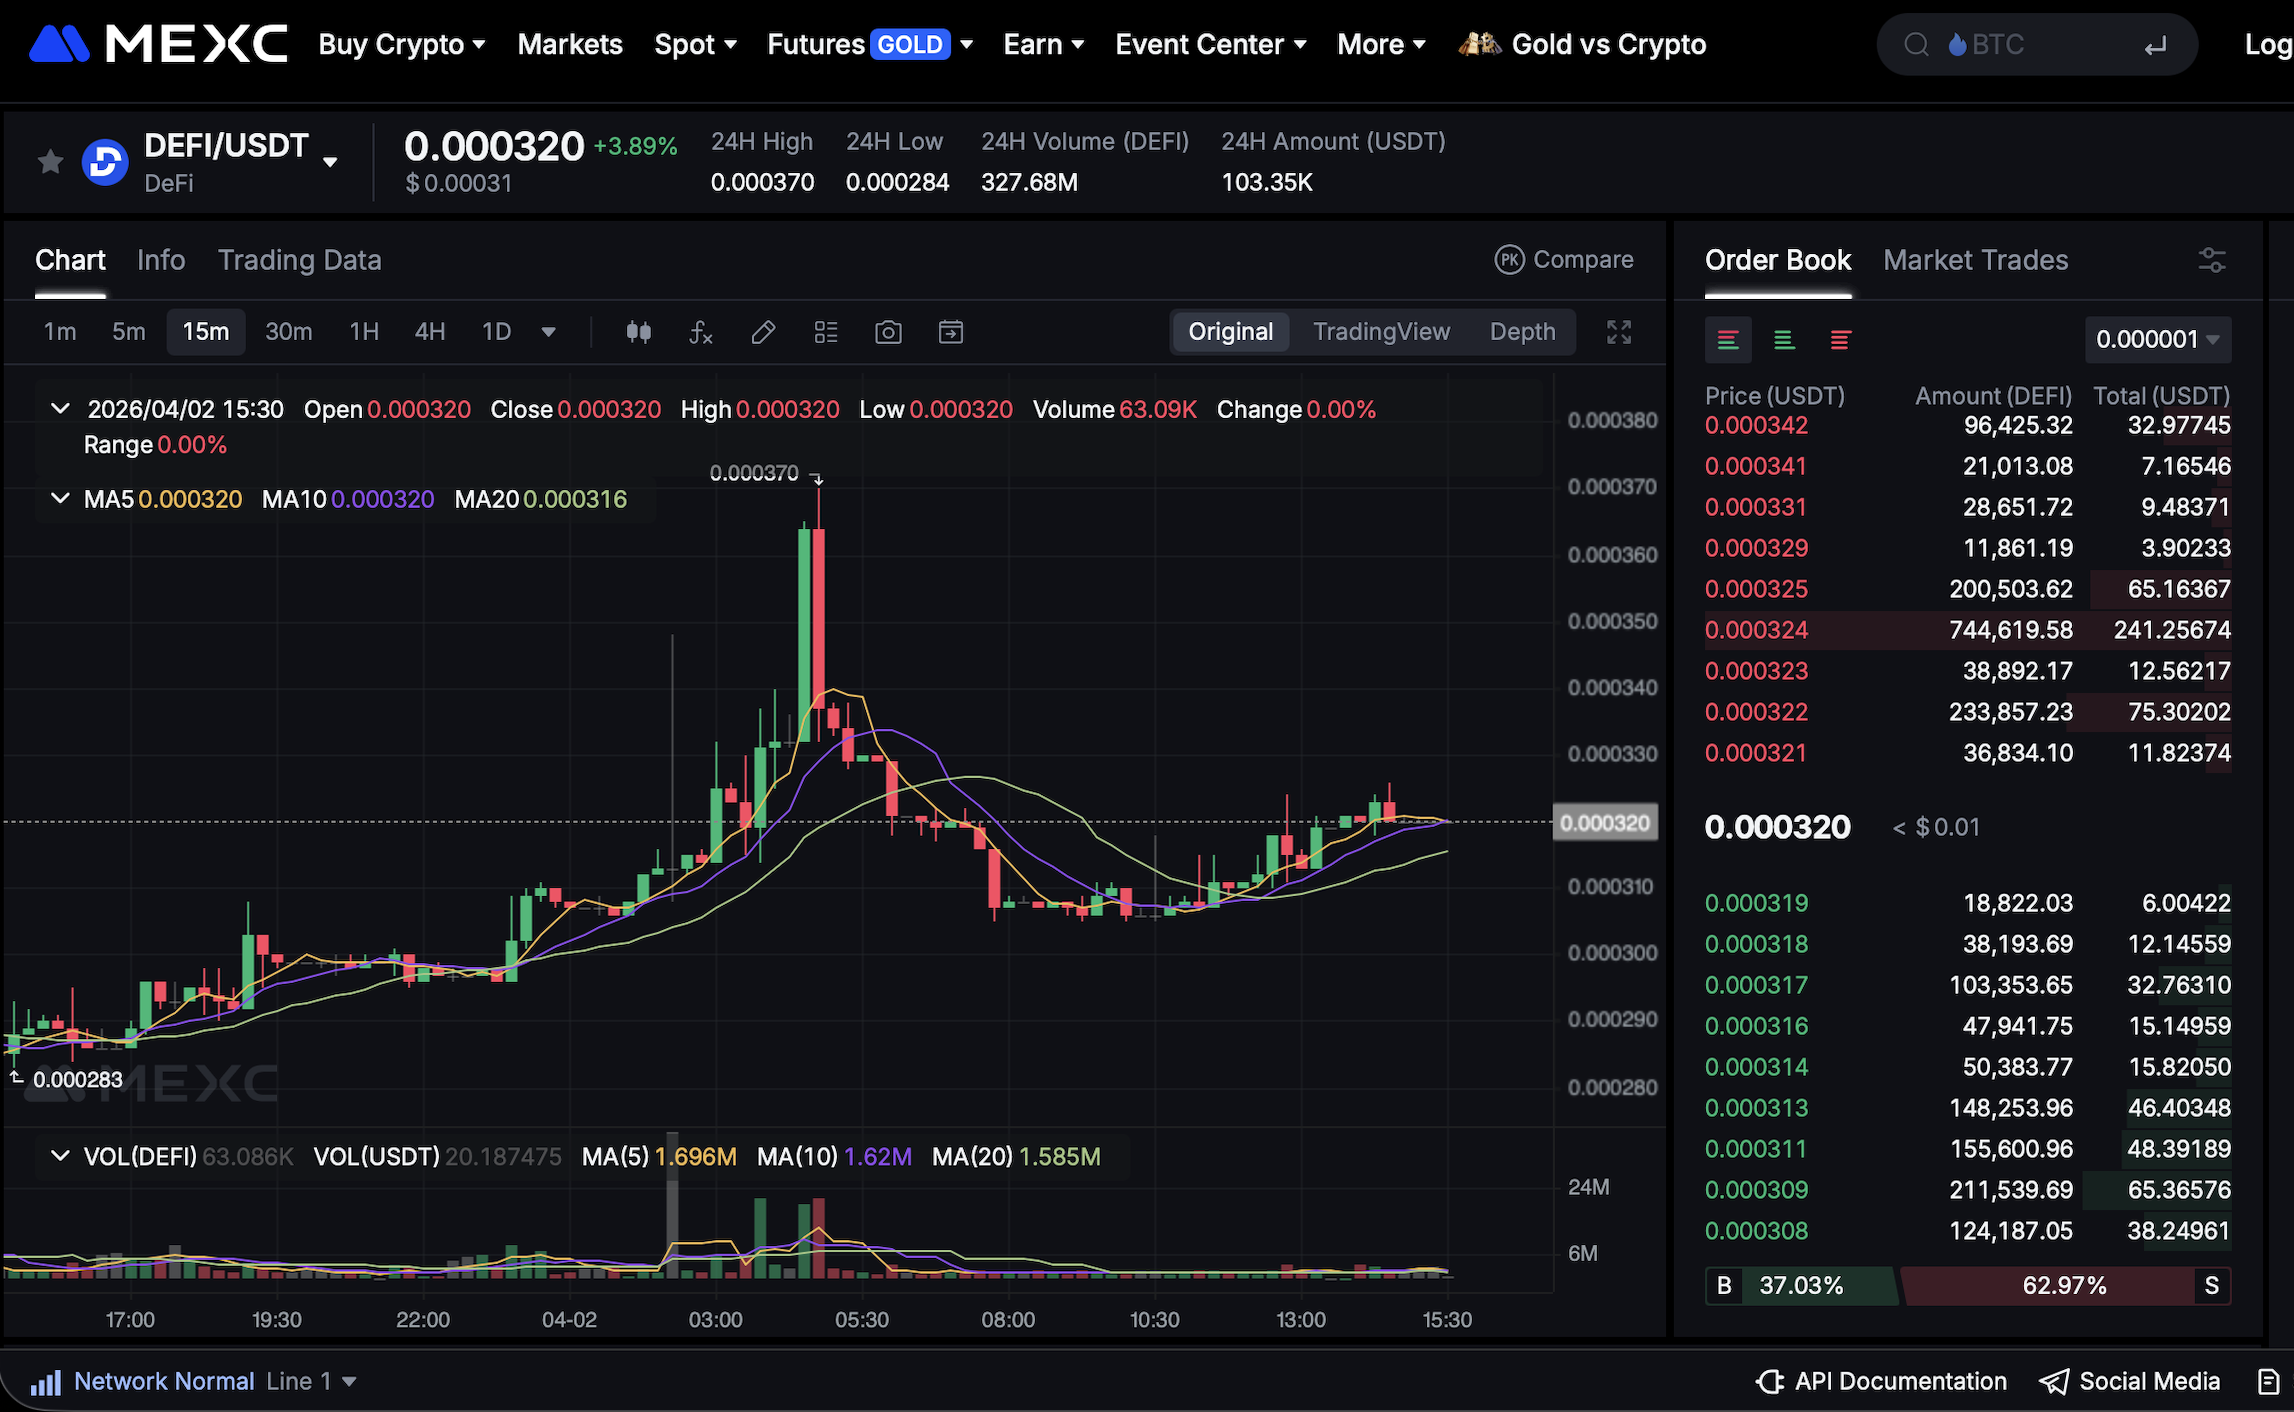This screenshot has width=2294, height=1412.
Task: Select the 15m timeframe
Action: [x=206, y=332]
